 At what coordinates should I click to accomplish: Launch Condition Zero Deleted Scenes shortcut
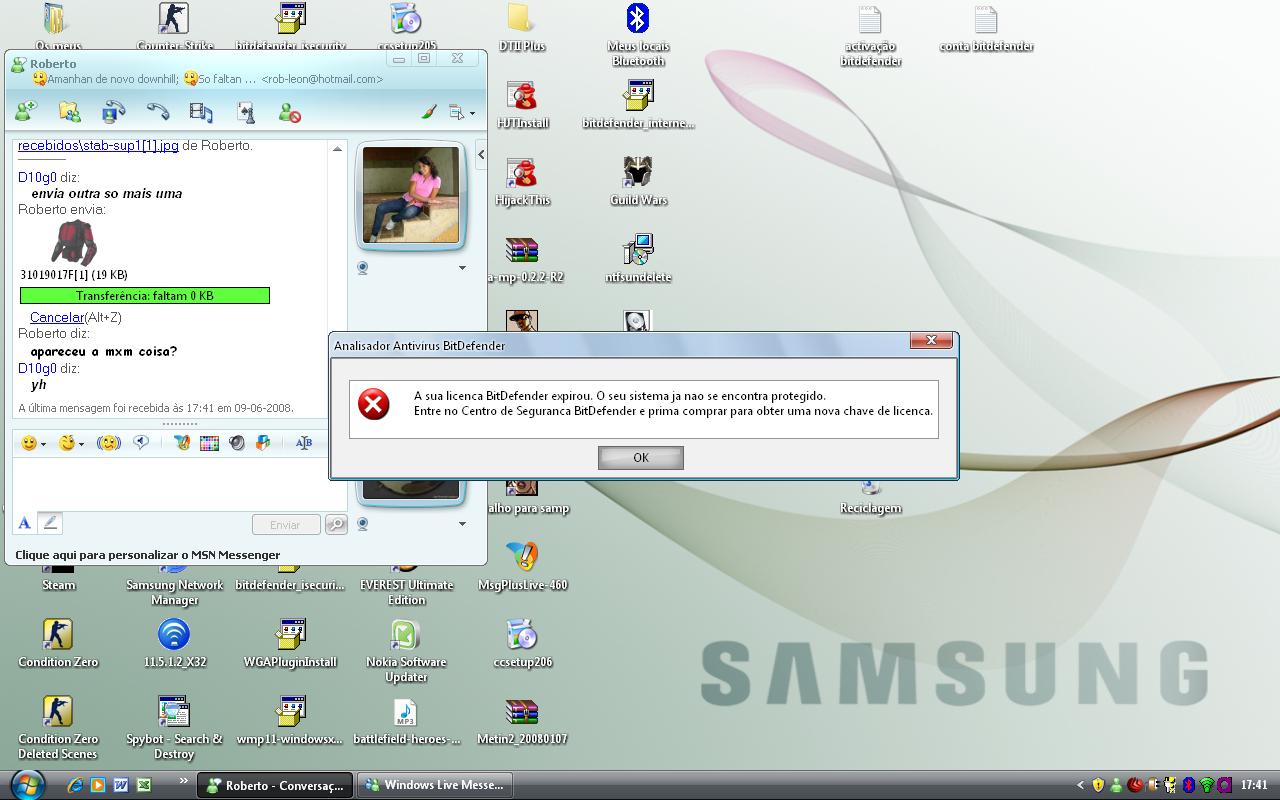point(58,728)
